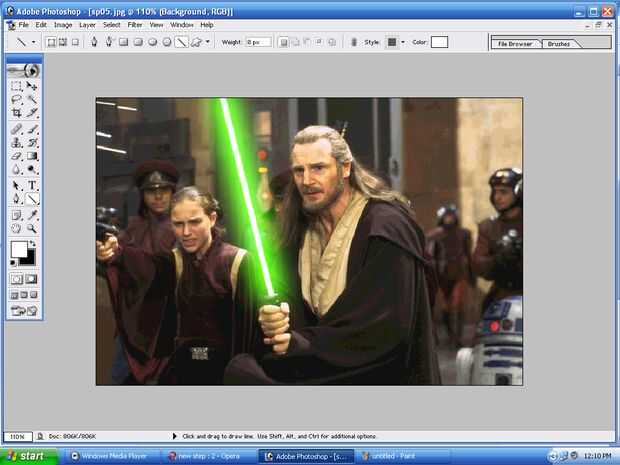Select the Crop tool
620x465 pixels.
pyautogui.click(x=16, y=113)
